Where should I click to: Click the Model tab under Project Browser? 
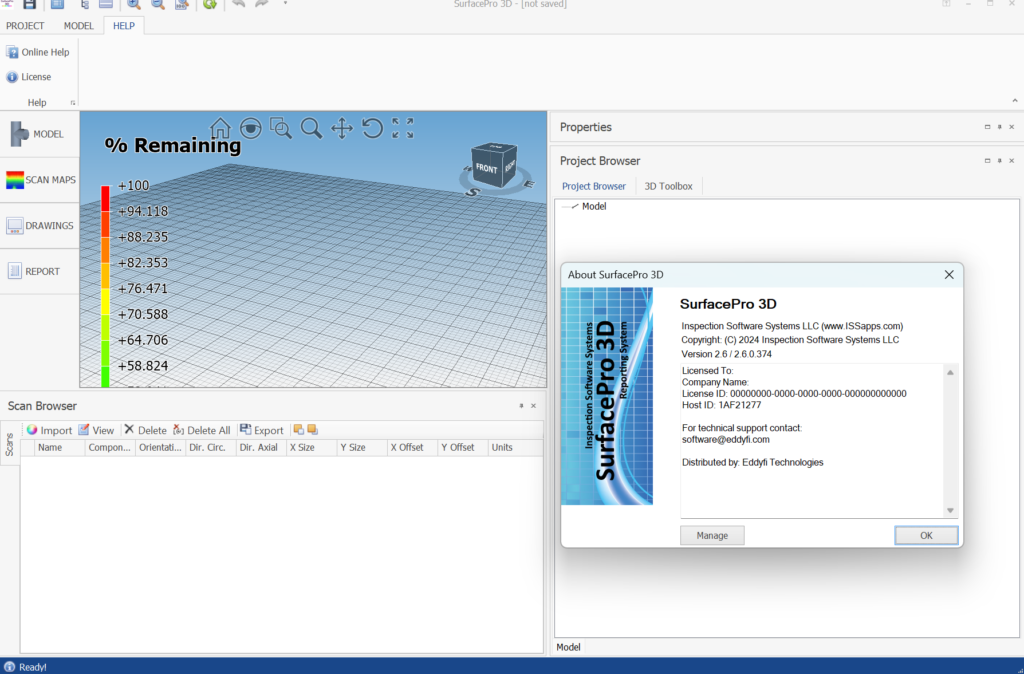(568, 647)
